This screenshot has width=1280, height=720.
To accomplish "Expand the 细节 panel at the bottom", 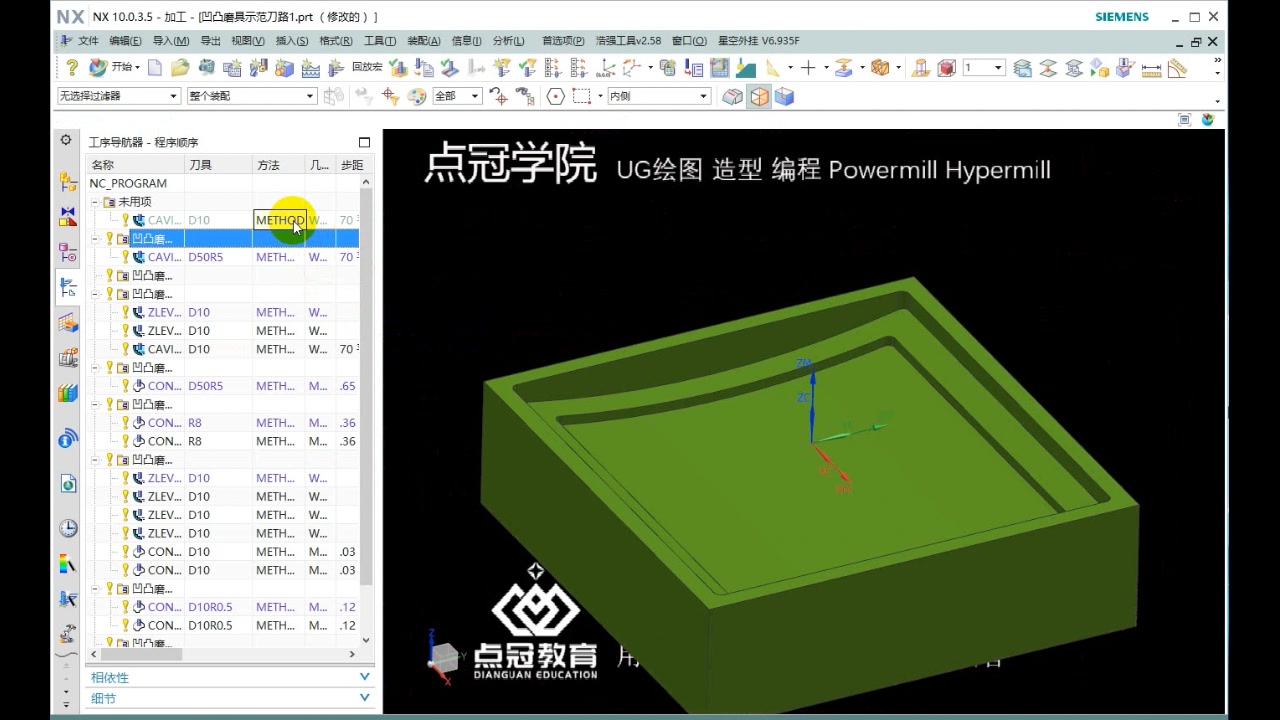I will click(230, 698).
